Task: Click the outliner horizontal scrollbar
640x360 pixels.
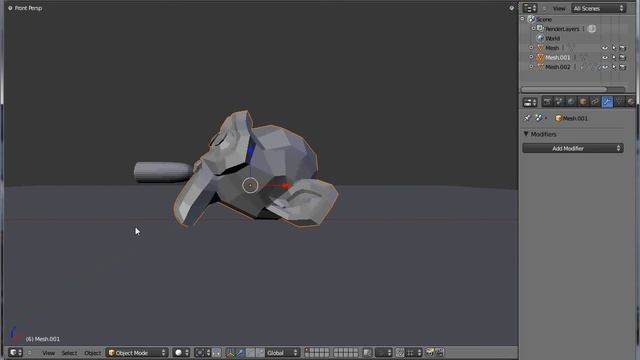Action: click(564, 89)
